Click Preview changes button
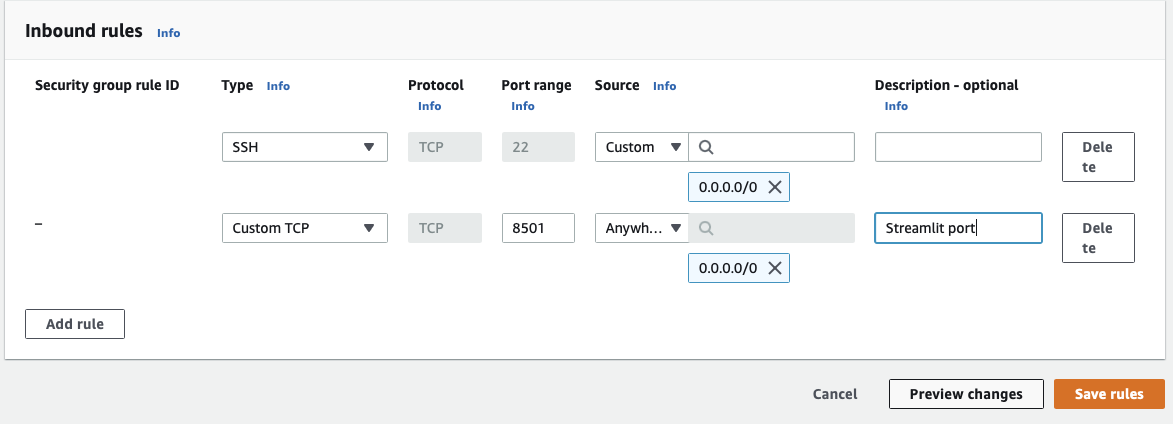1173x424 pixels. pos(966,394)
